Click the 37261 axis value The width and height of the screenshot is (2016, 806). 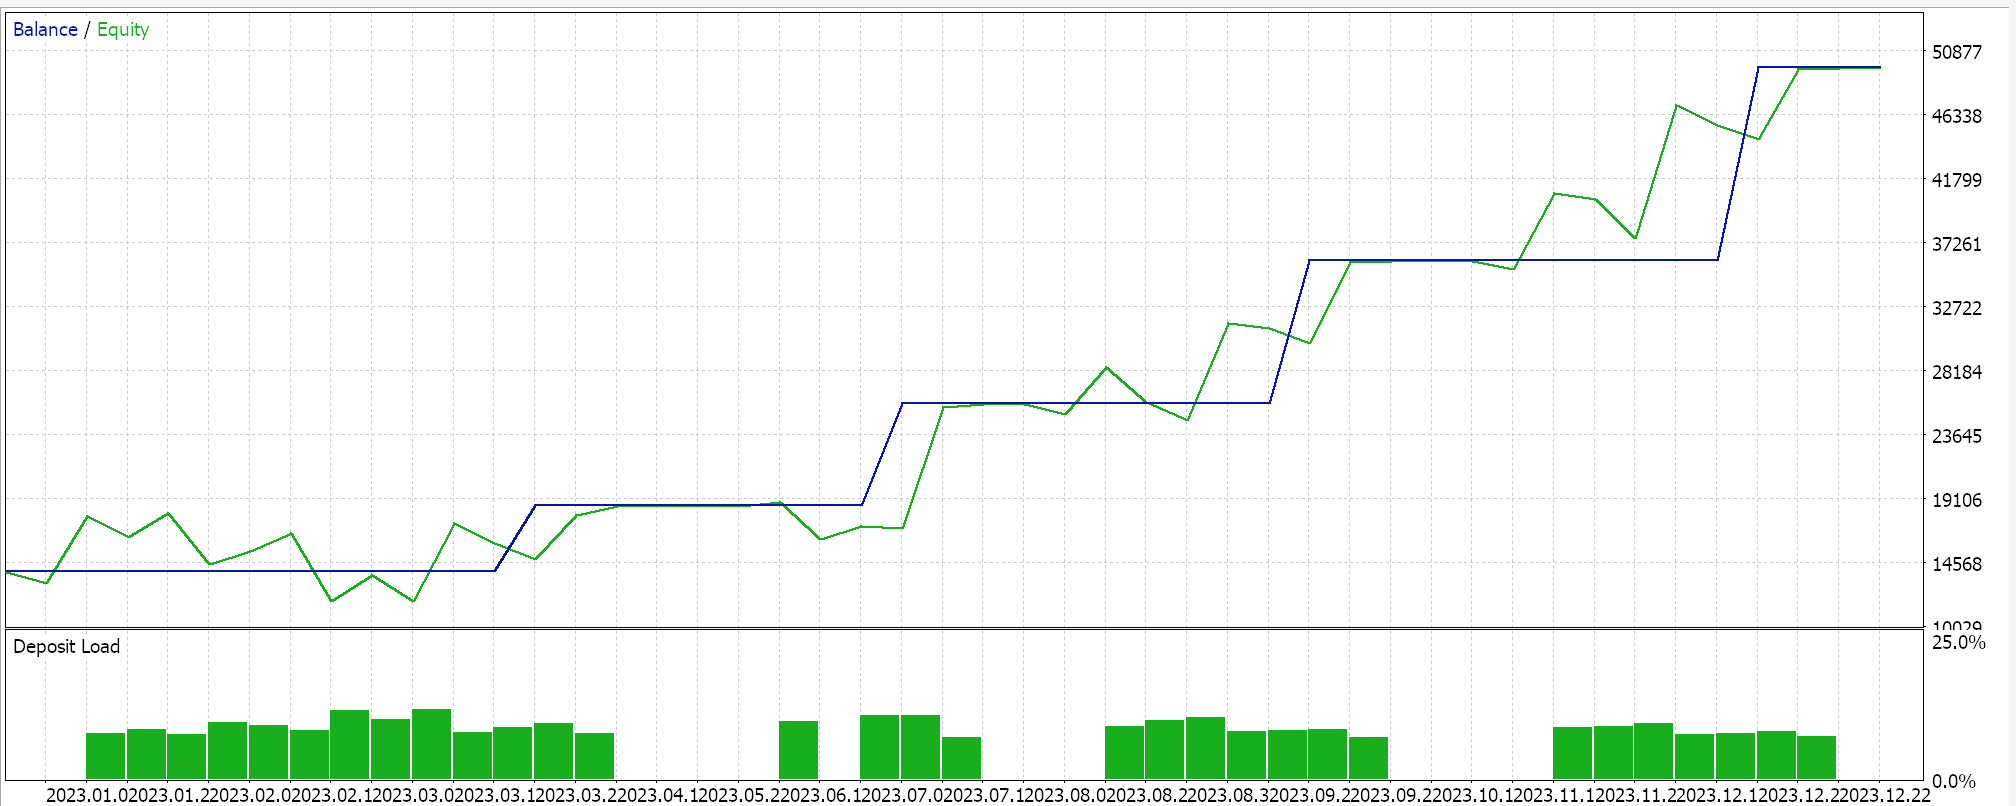coord(1957,244)
